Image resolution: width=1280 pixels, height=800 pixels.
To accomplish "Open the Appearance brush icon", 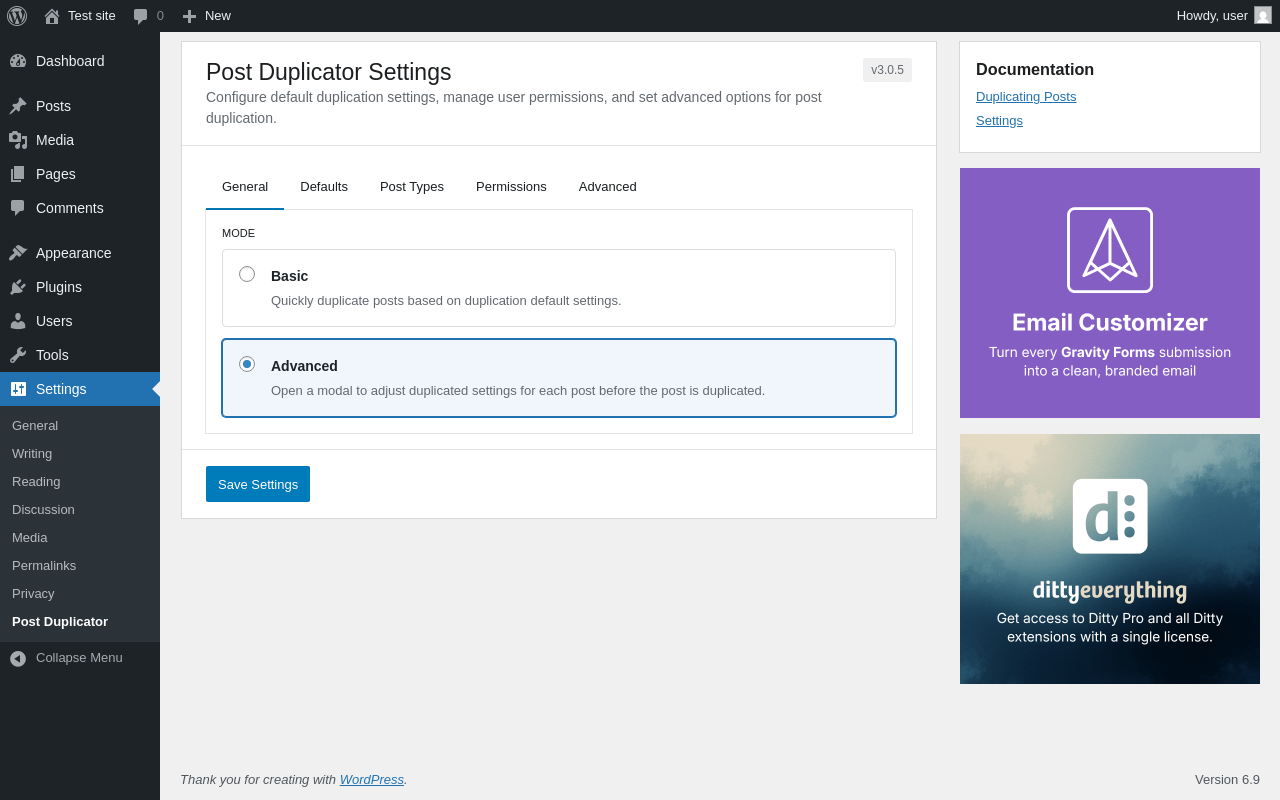I will 18,253.
